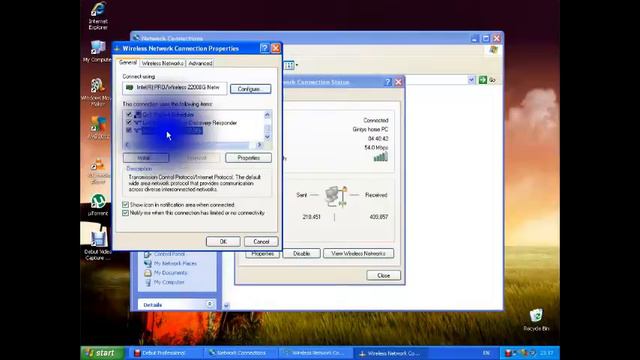Open the address bar dropdown in Network Connections

tap(471, 80)
